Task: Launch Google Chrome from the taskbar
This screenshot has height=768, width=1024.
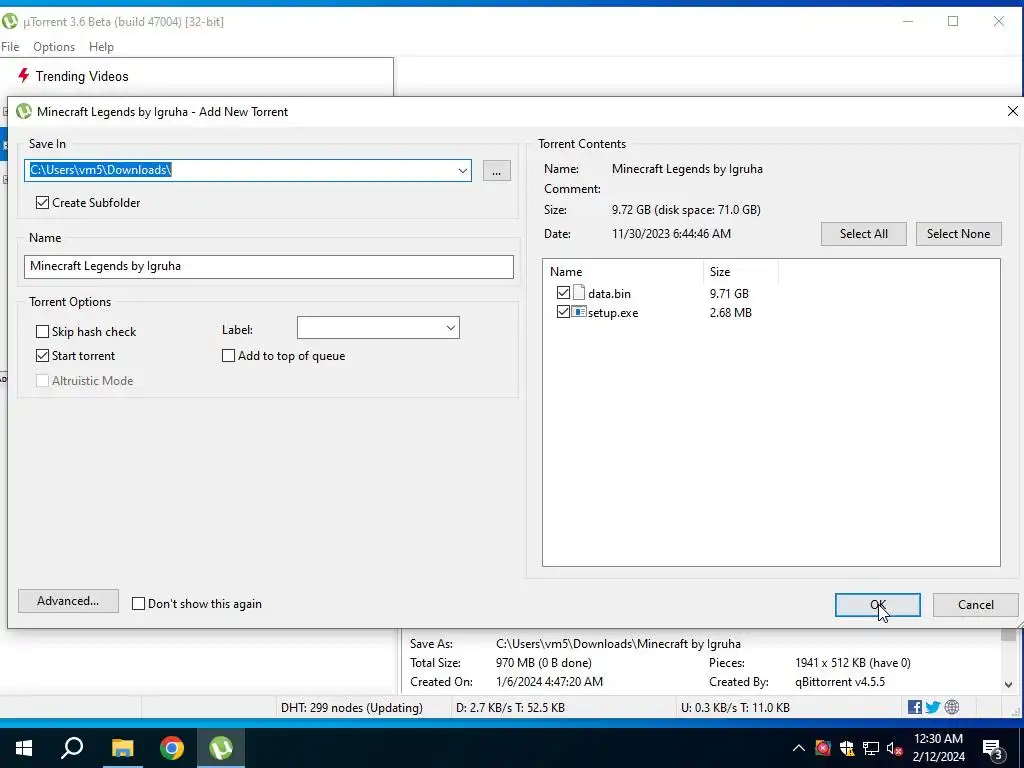Action: (172, 748)
